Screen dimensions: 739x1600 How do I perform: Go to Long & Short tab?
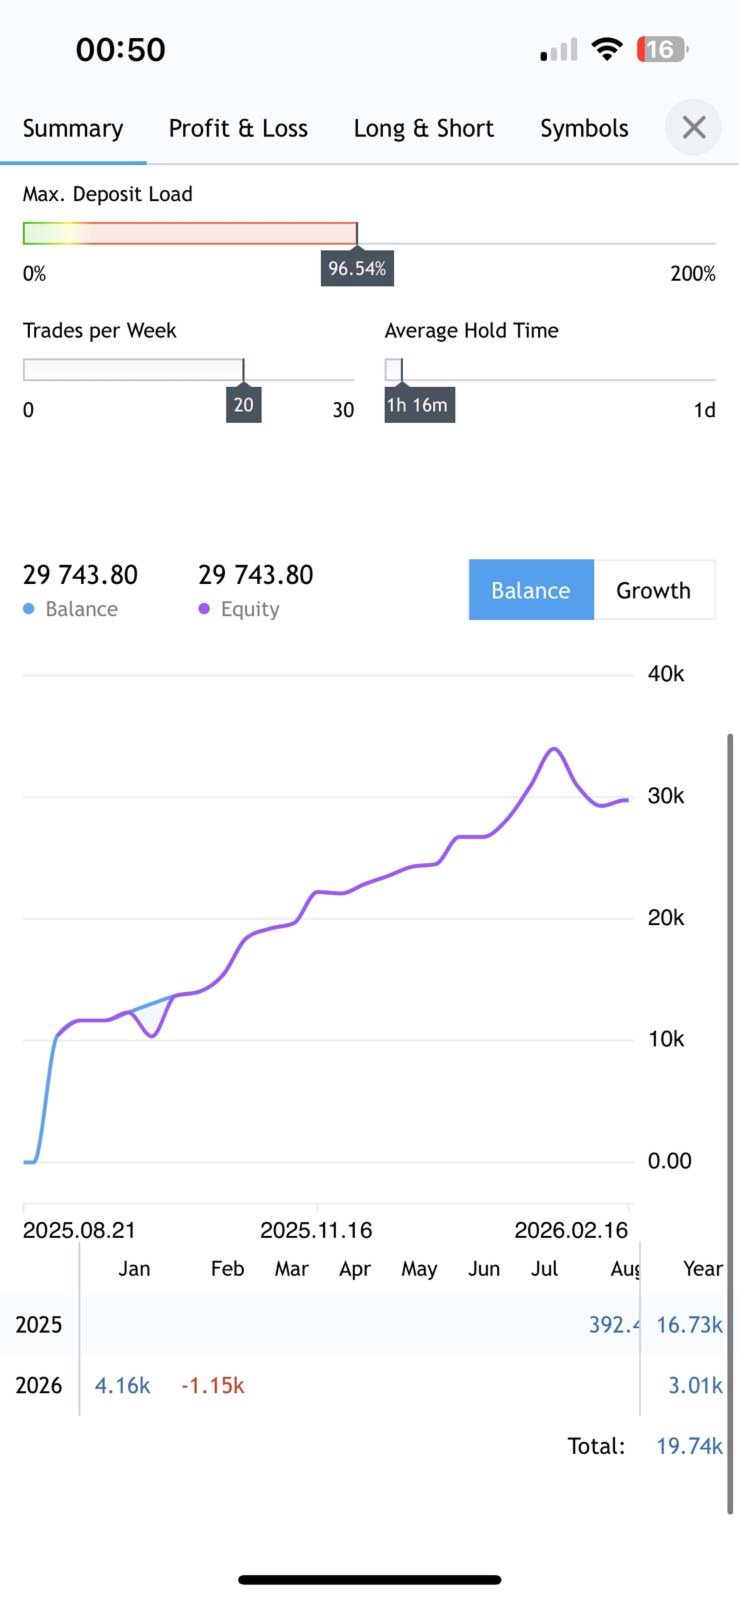click(x=424, y=129)
